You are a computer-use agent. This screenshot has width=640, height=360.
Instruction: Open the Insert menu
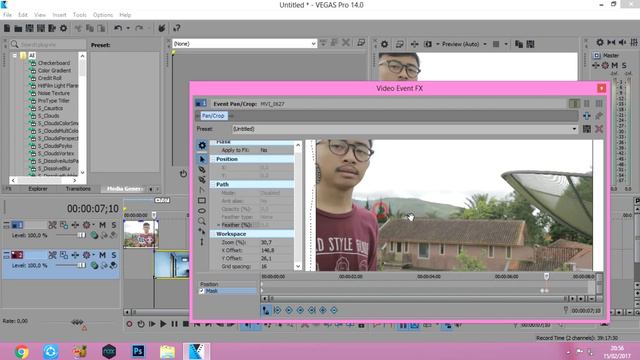tap(59, 15)
